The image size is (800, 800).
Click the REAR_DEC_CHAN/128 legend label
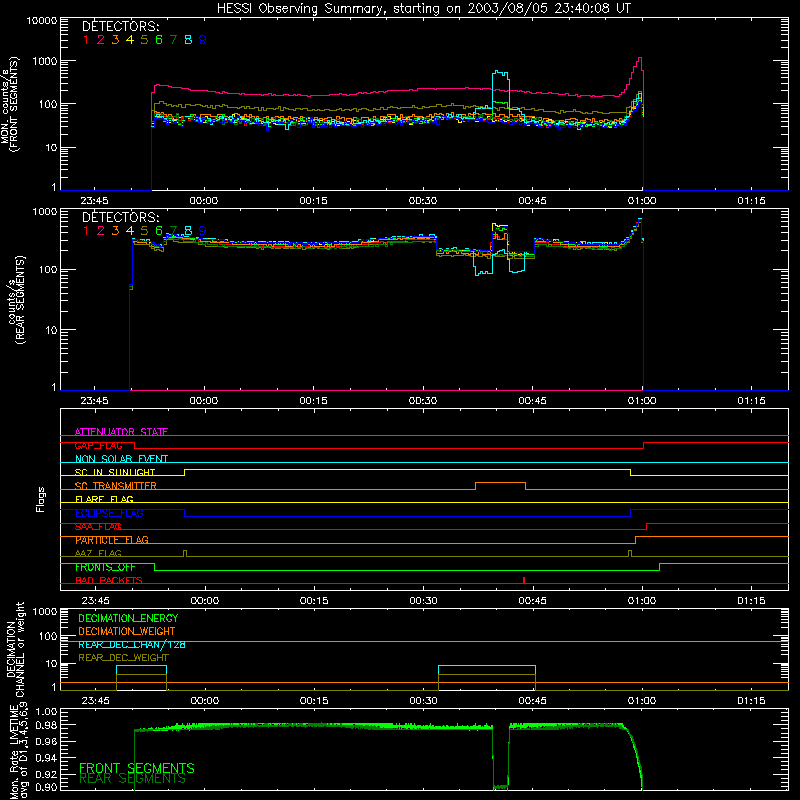[x=132, y=645]
